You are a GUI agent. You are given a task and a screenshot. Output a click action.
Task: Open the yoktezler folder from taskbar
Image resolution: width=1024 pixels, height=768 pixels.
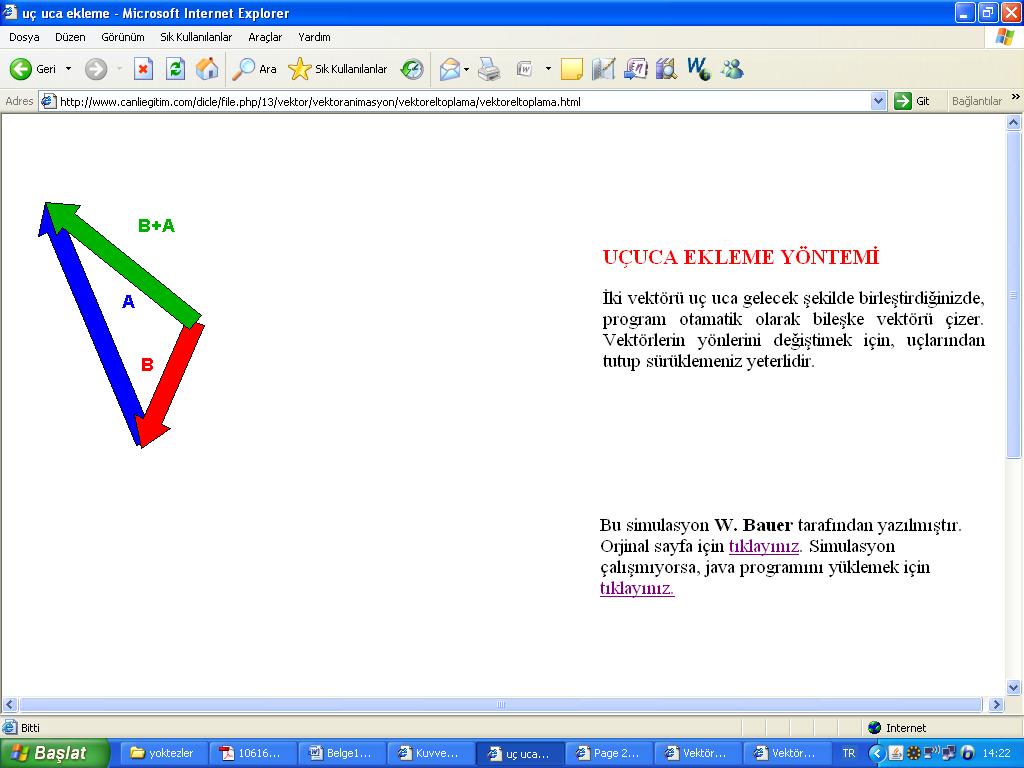[162, 753]
